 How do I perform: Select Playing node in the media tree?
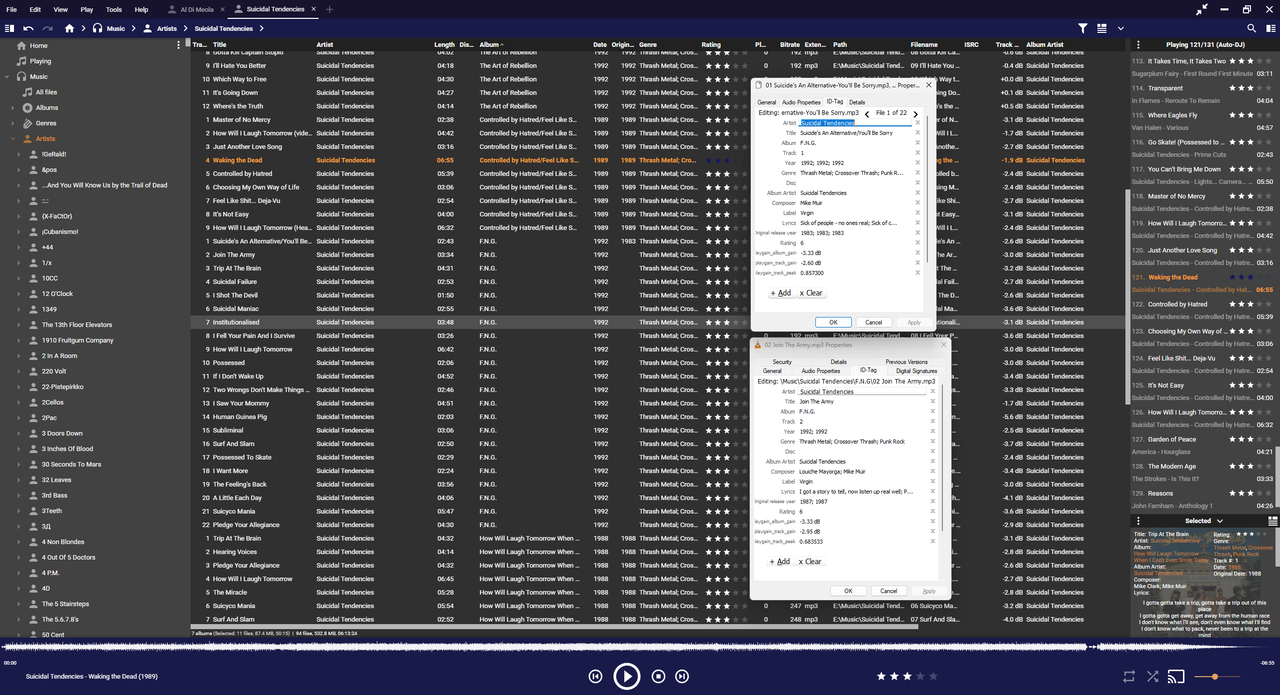click(x=40, y=61)
